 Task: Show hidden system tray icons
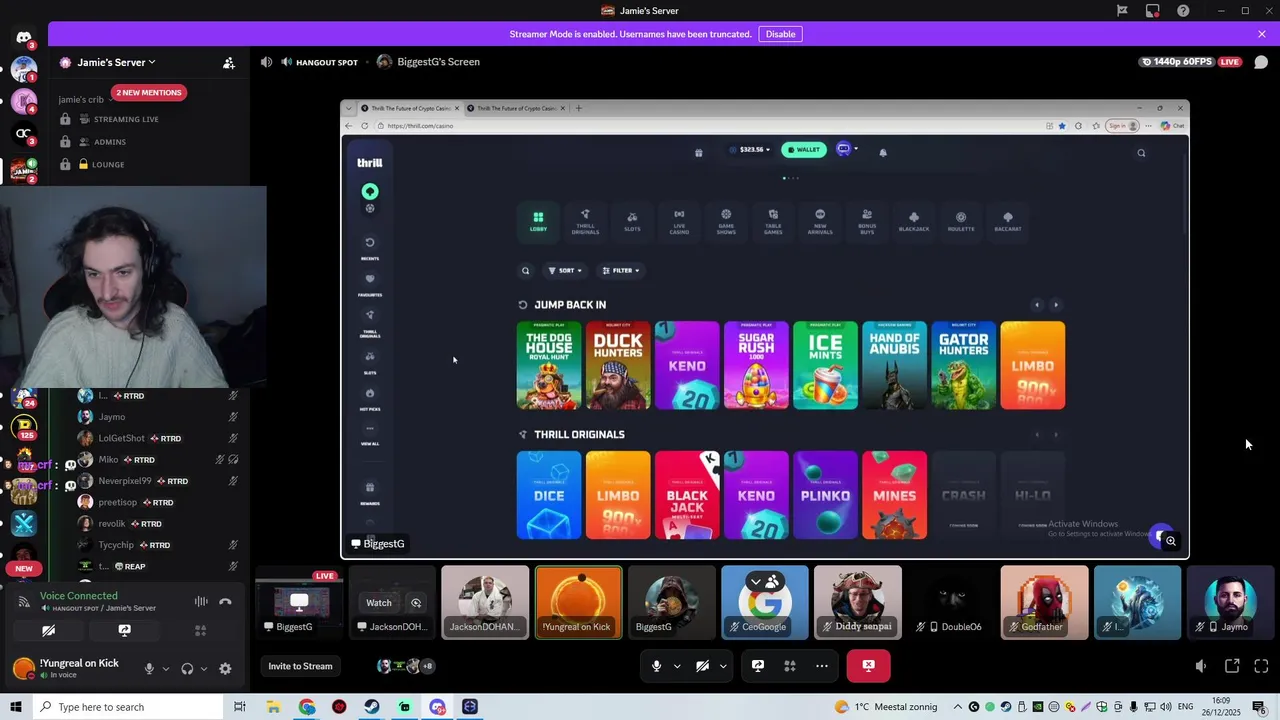tap(957, 707)
